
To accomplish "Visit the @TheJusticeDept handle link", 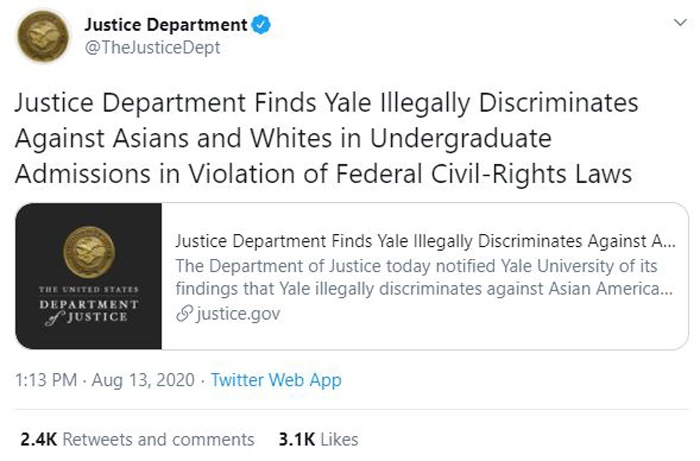I will tap(152, 48).
